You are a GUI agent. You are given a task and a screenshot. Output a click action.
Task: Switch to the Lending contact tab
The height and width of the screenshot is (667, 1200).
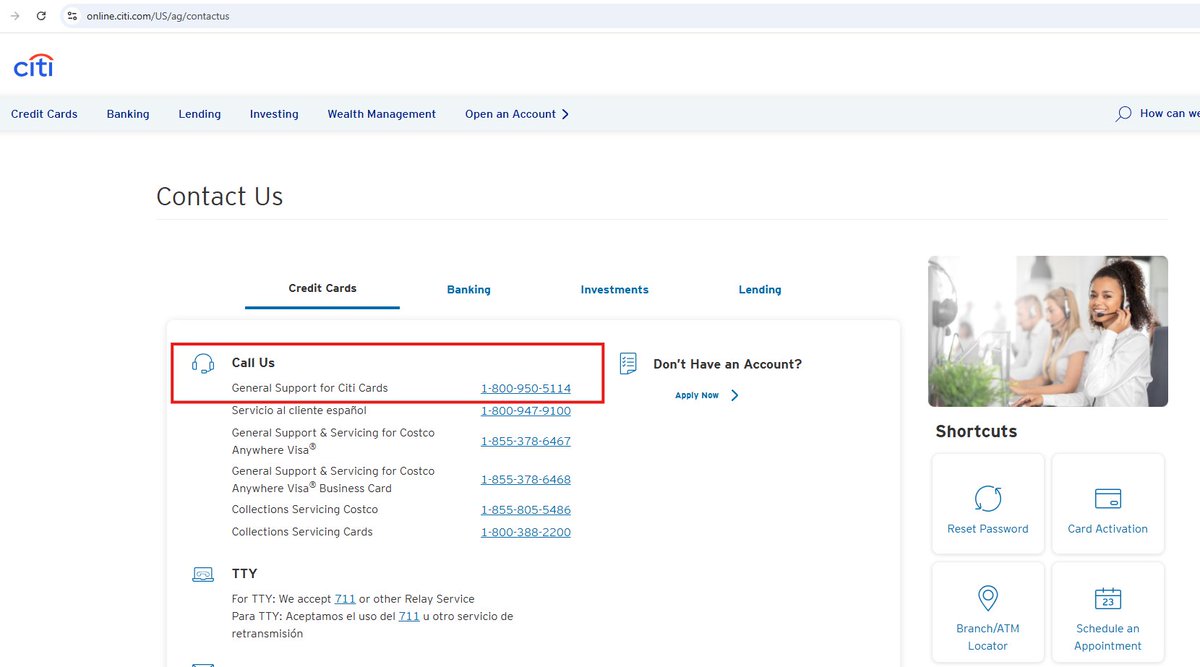760,290
